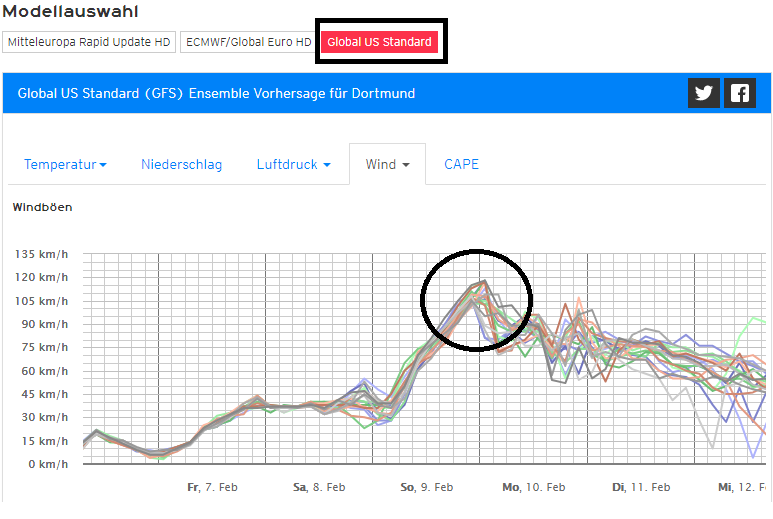
Task: Click the 30 km/h axis label
Action: click(44, 417)
